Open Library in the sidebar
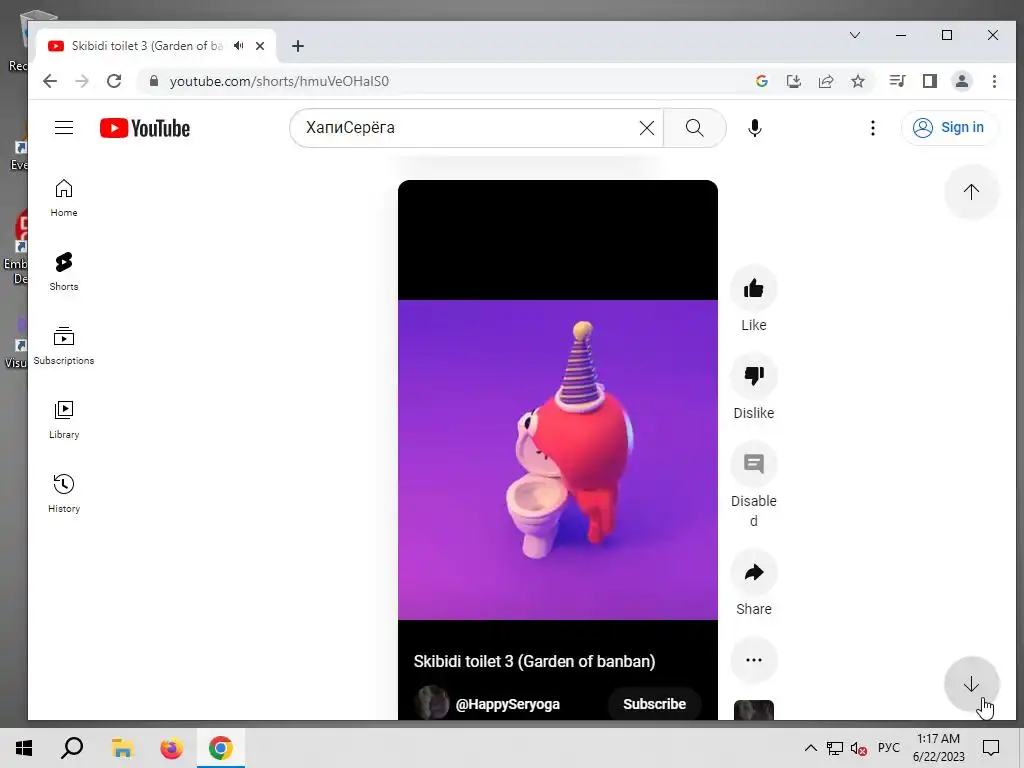 pos(64,420)
